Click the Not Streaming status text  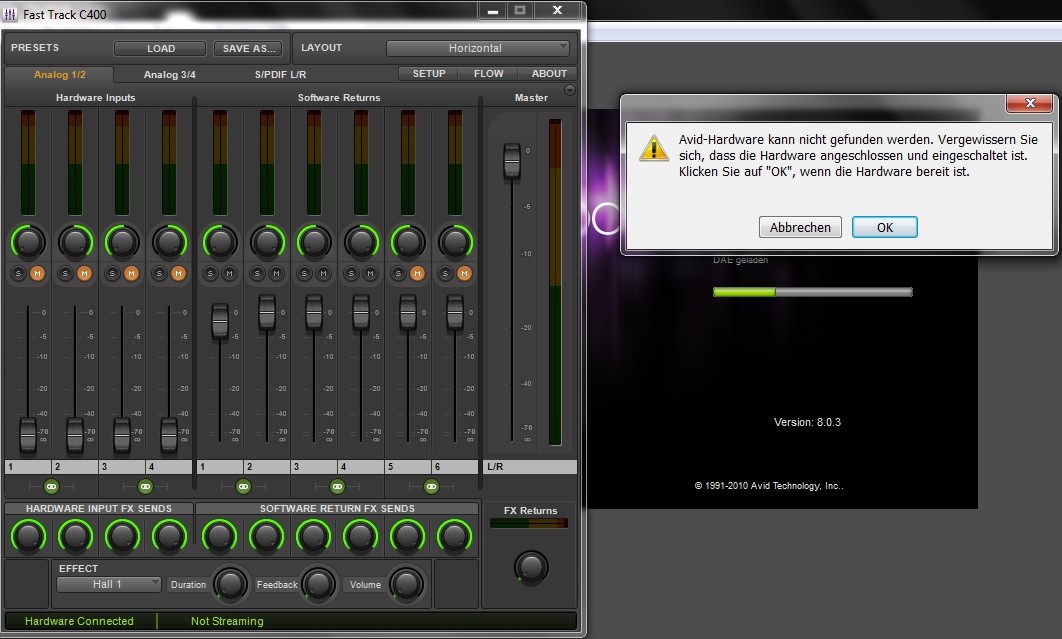pyautogui.click(x=227, y=621)
